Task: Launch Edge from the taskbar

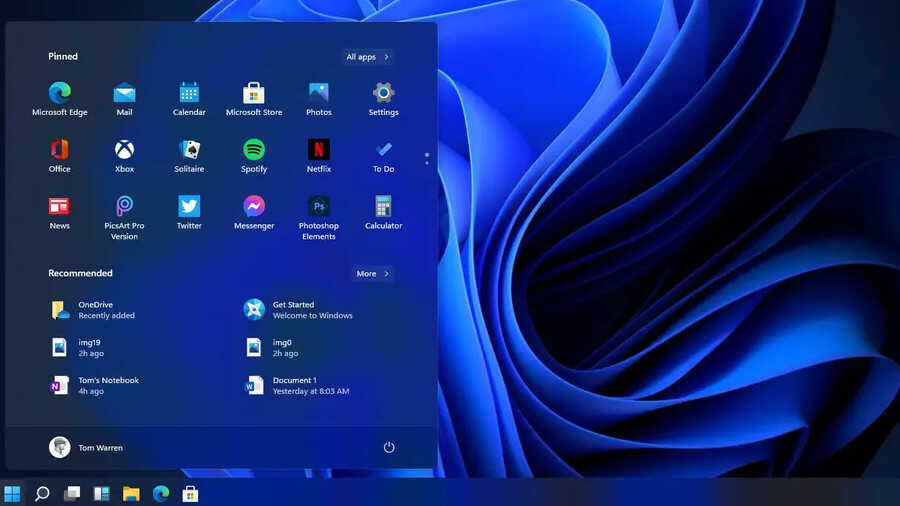Action: (x=161, y=493)
